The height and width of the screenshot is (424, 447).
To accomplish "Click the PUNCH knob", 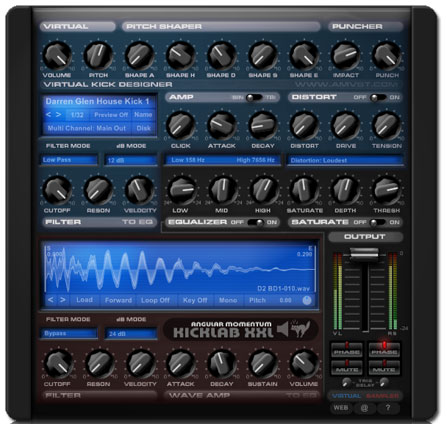I will pos(387,56).
